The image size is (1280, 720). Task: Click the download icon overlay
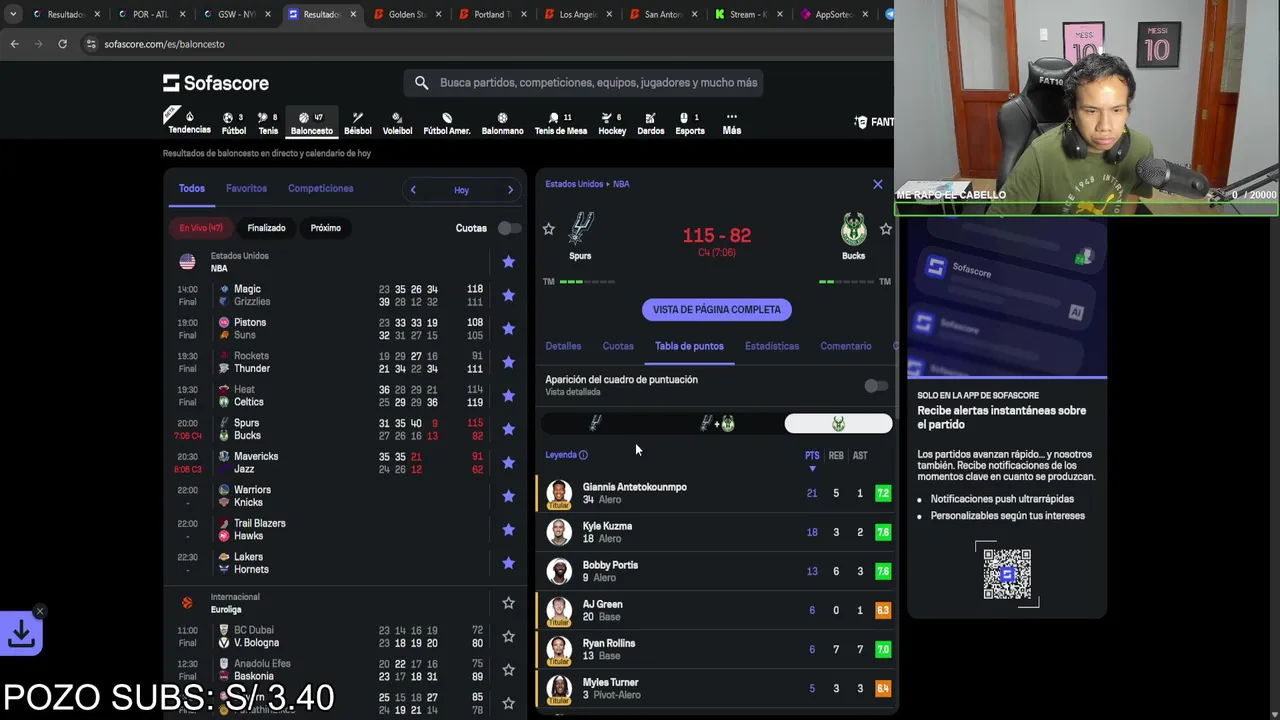[21, 634]
